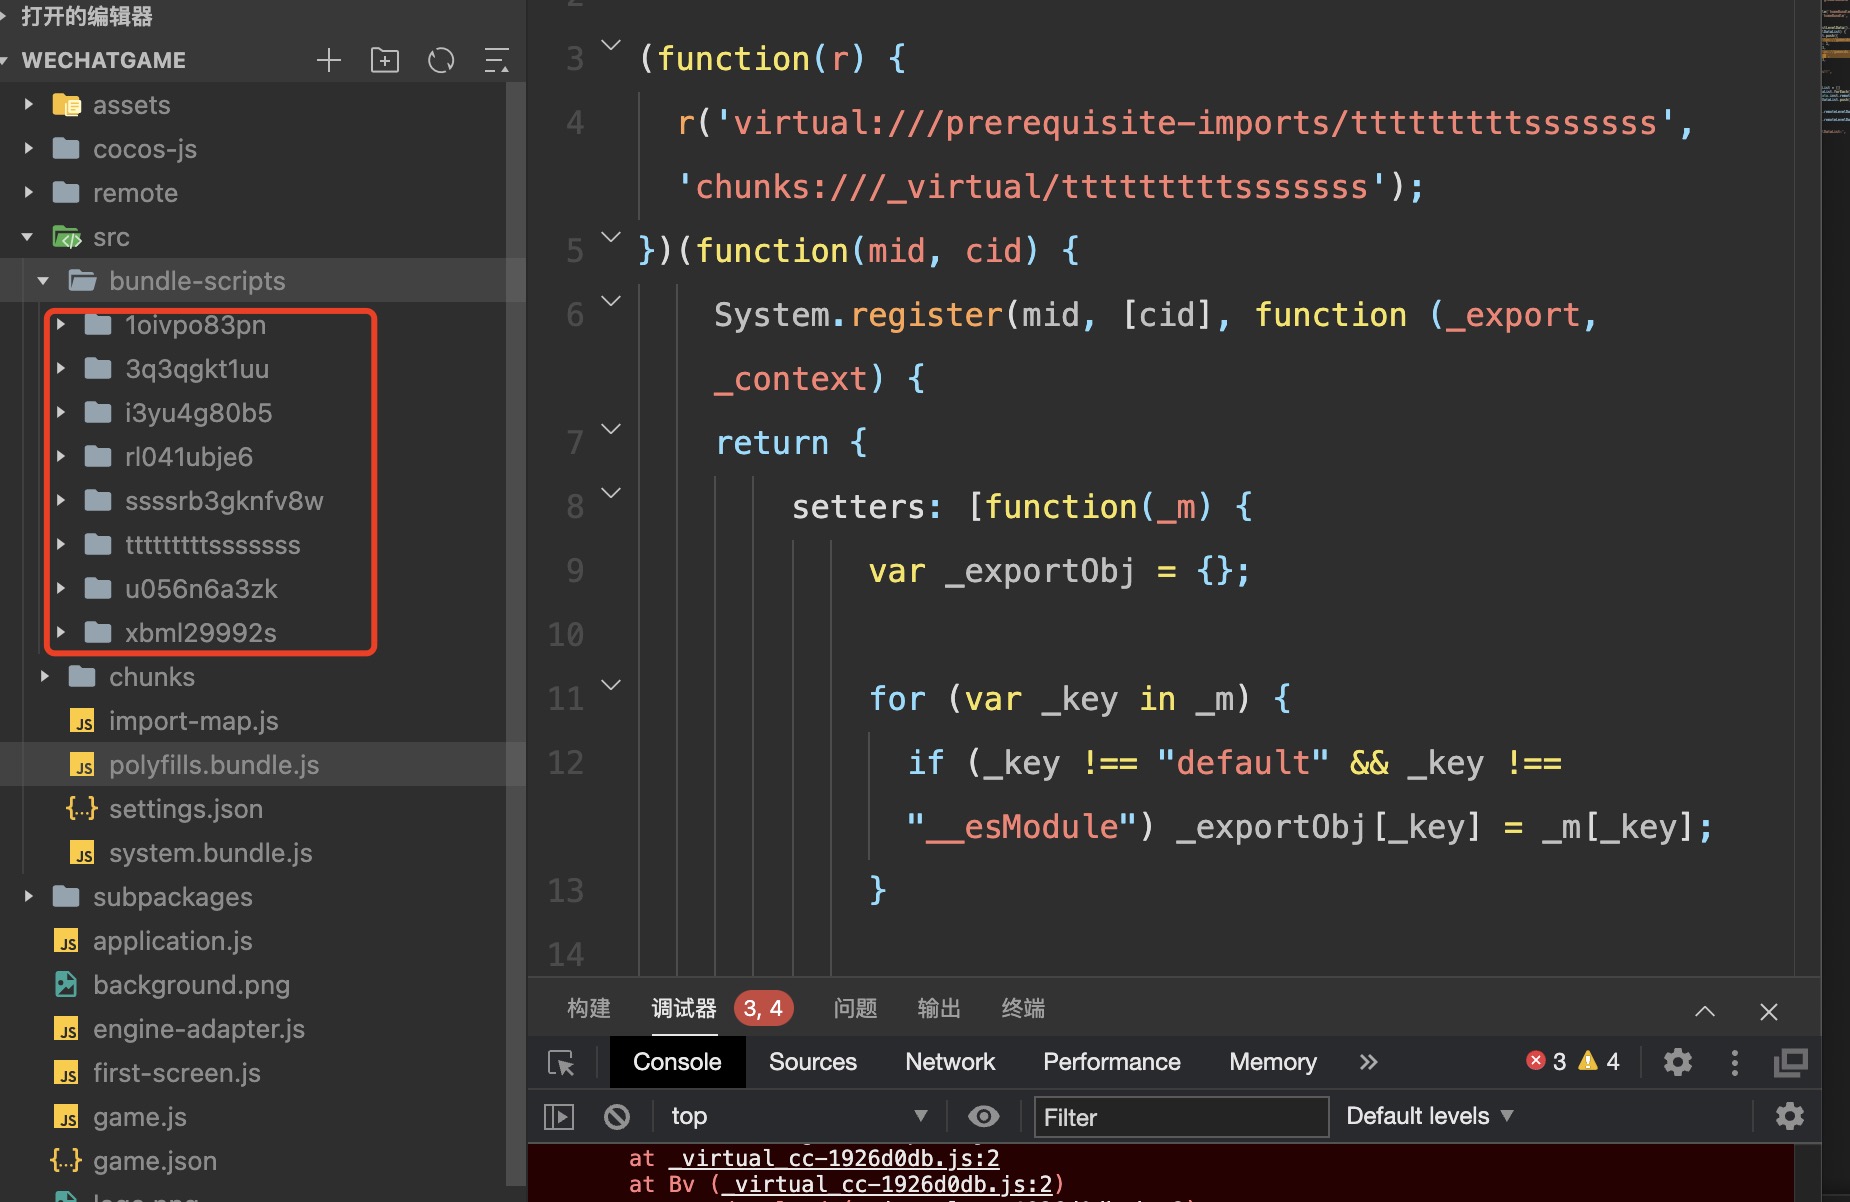The width and height of the screenshot is (1850, 1202).
Task: Open DevTools more options menu
Action: click(1735, 1062)
